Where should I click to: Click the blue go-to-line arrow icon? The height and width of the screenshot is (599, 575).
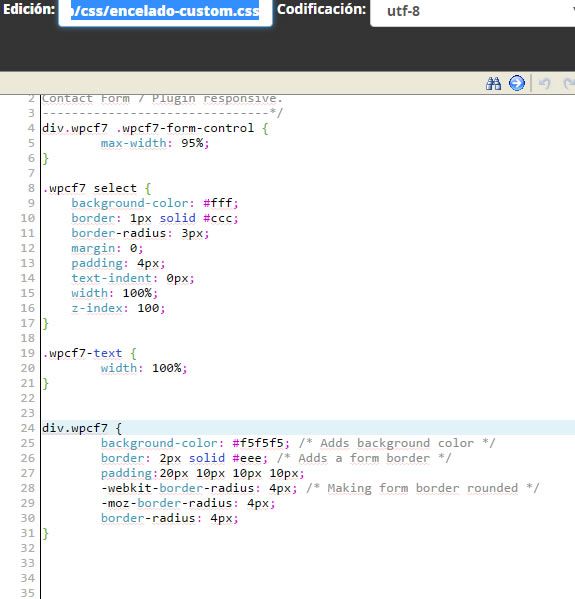coord(517,83)
